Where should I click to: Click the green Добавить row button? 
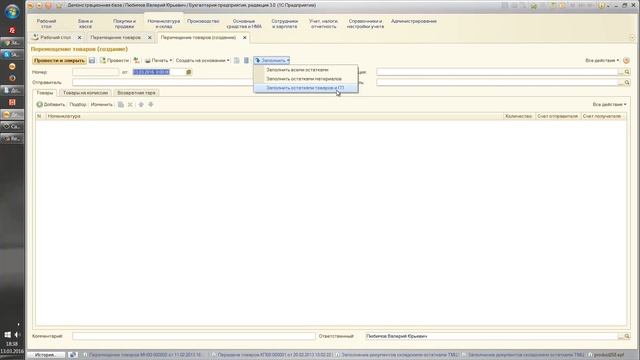point(51,104)
